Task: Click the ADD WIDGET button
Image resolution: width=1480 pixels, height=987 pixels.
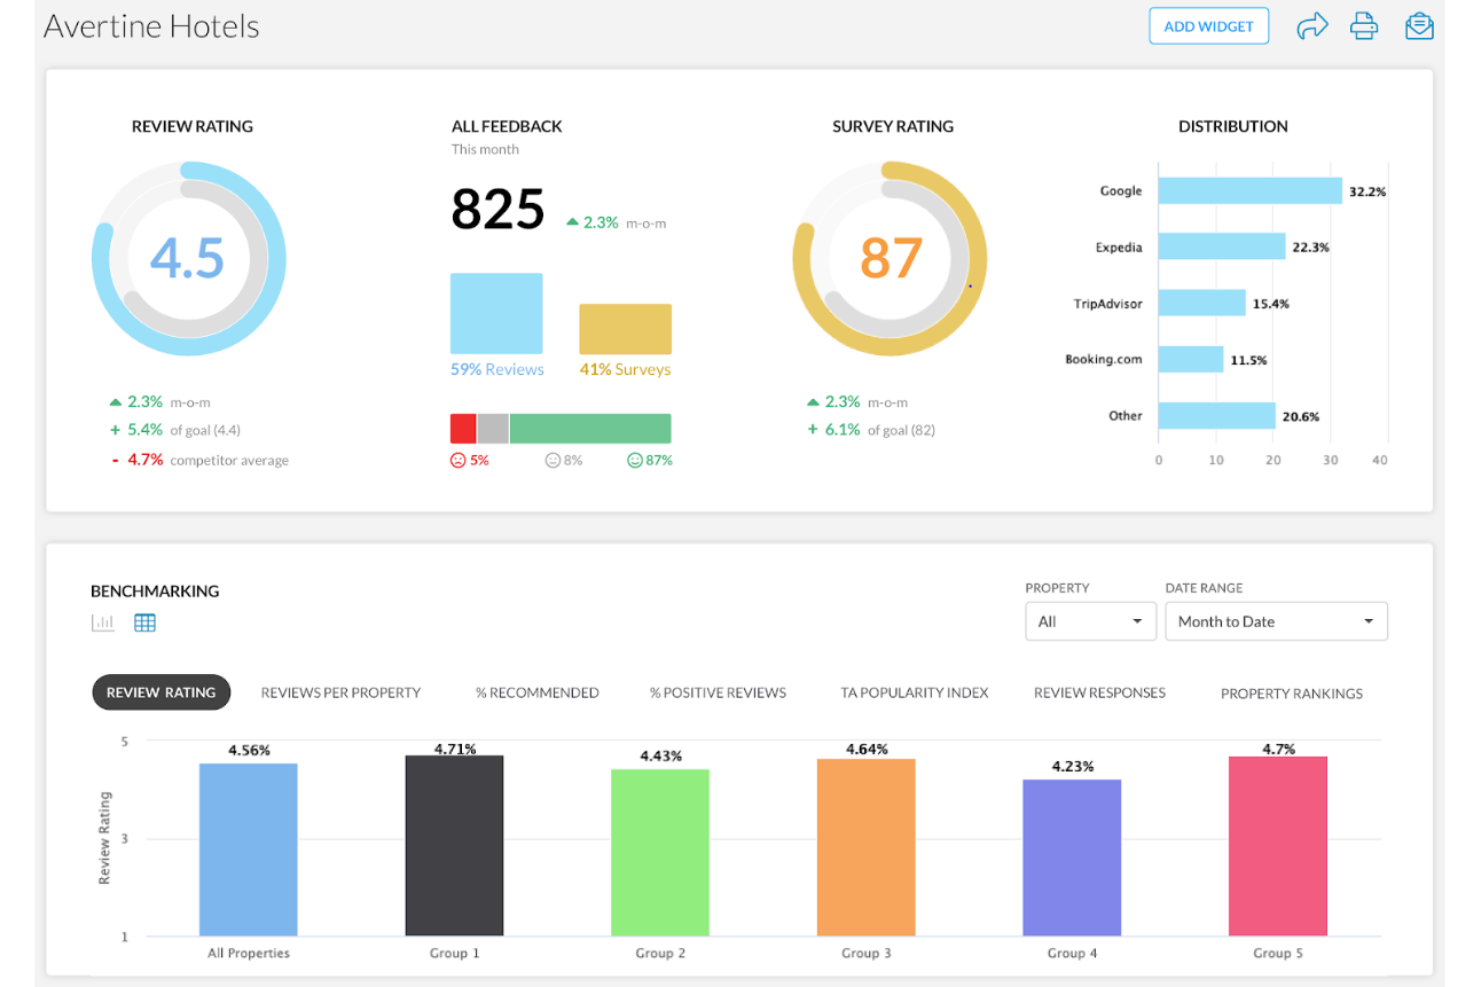Action: [1208, 26]
